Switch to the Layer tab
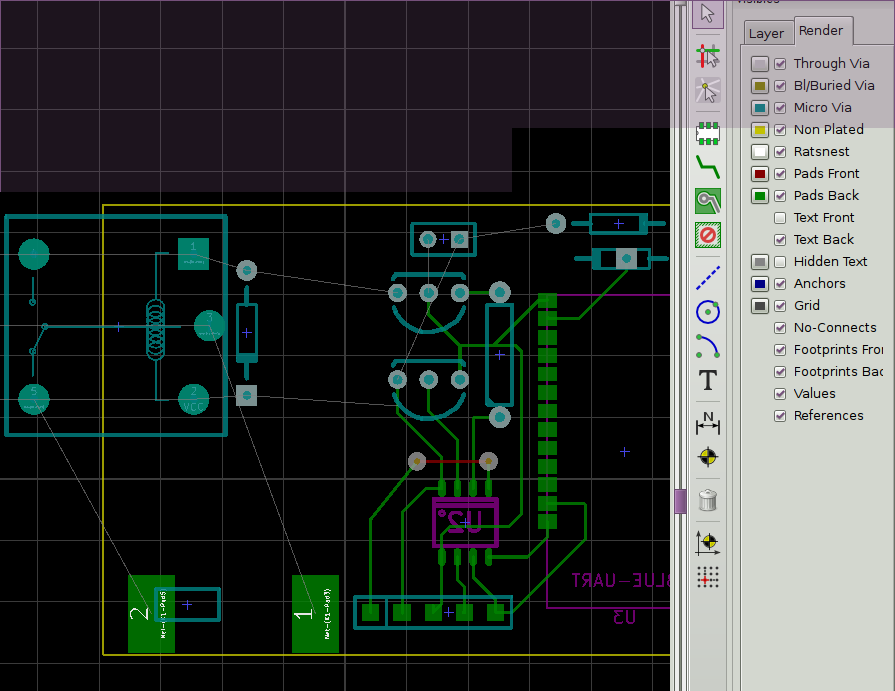This screenshot has width=895, height=691. (x=766, y=33)
